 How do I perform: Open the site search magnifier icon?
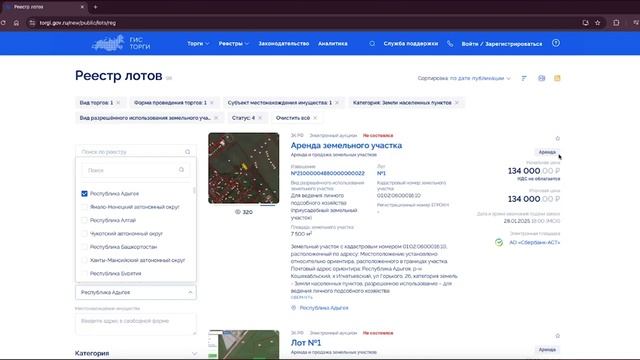(x=372, y=43)
